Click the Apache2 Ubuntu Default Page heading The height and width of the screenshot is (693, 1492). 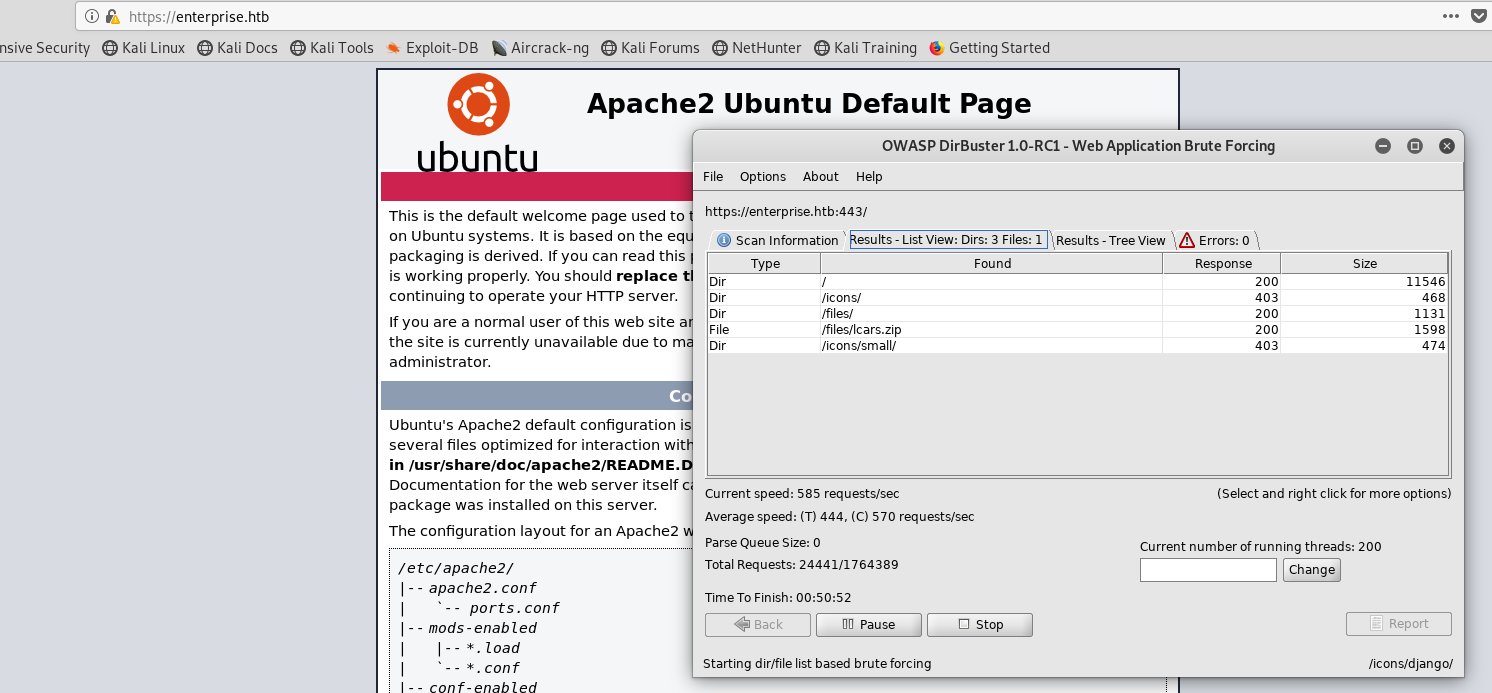[809, 103]
